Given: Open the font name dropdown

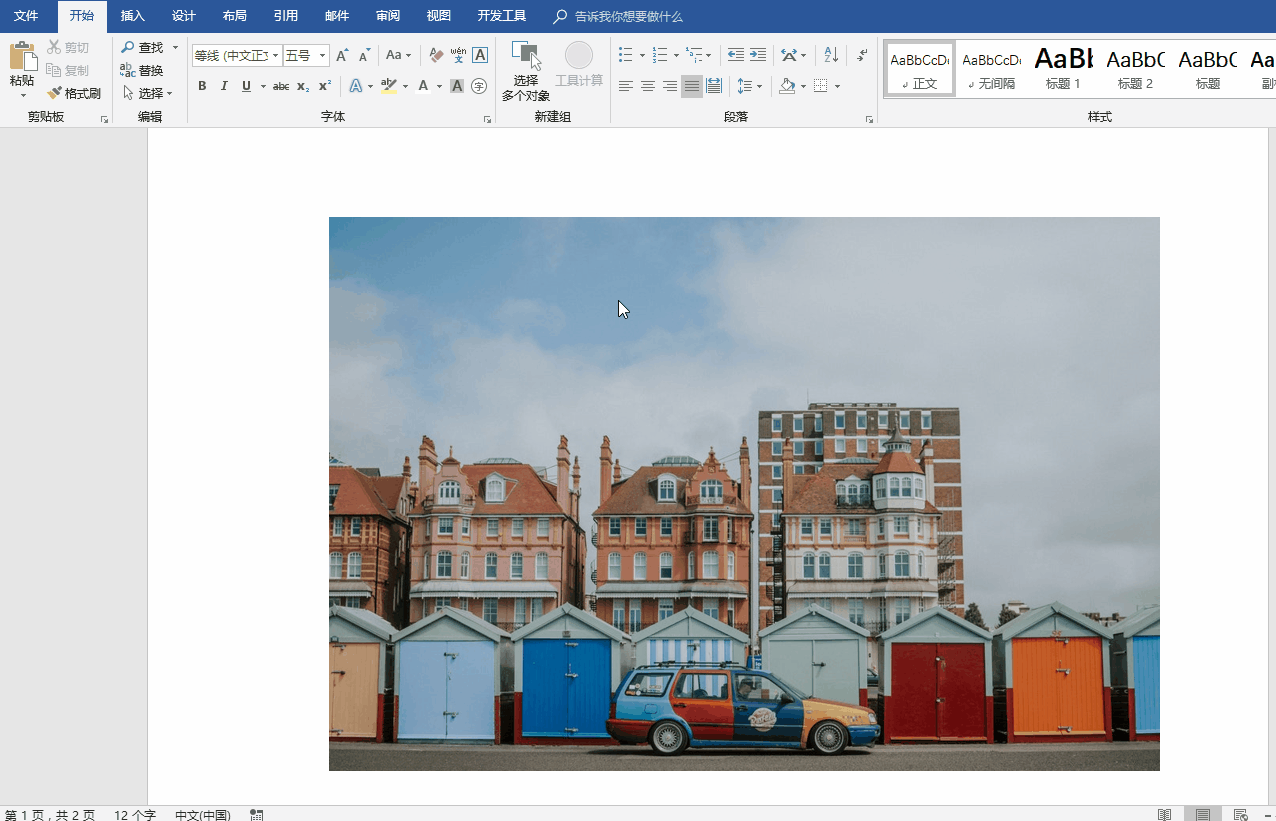Looking at the screenshot, I should 275,56.
